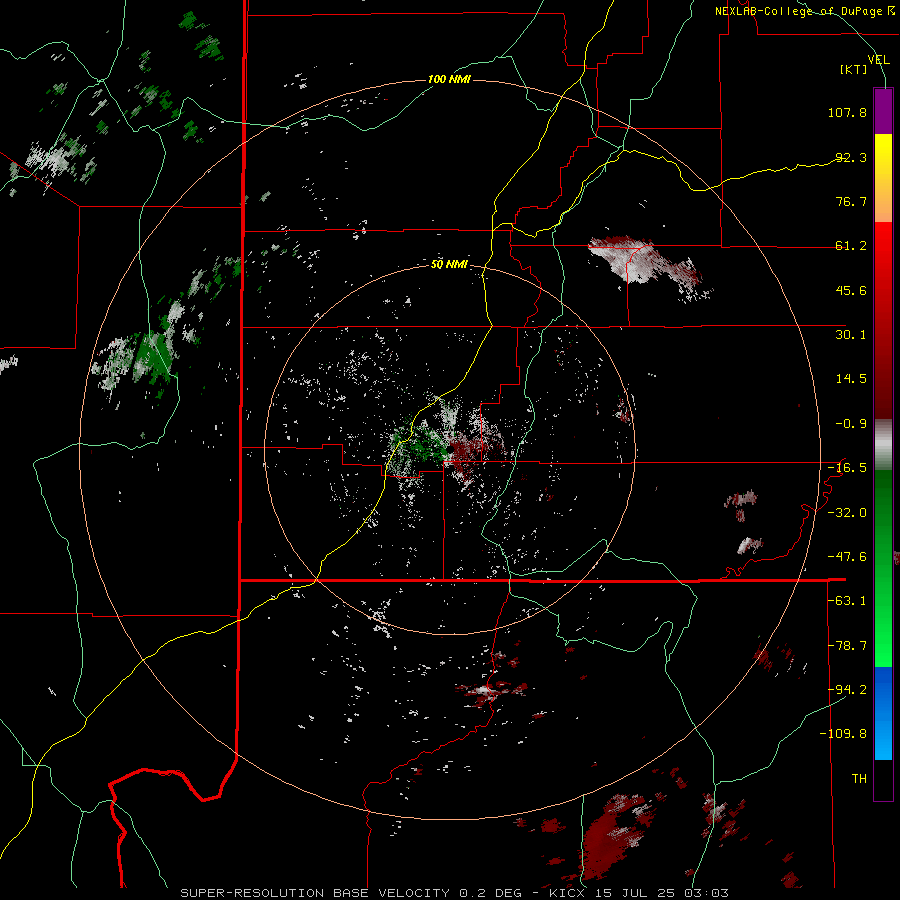Click the 50 NMI range ring label

pos(449,265)
